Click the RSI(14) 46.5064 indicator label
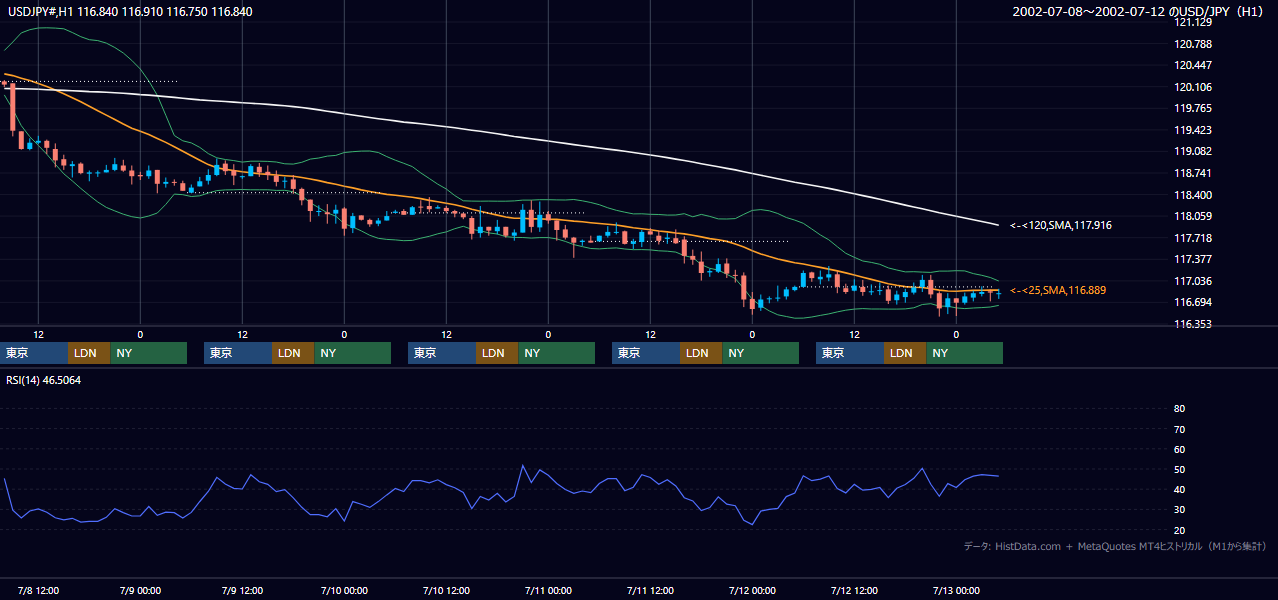Viewport: 1278px width, 600px height. click(44, 380)
